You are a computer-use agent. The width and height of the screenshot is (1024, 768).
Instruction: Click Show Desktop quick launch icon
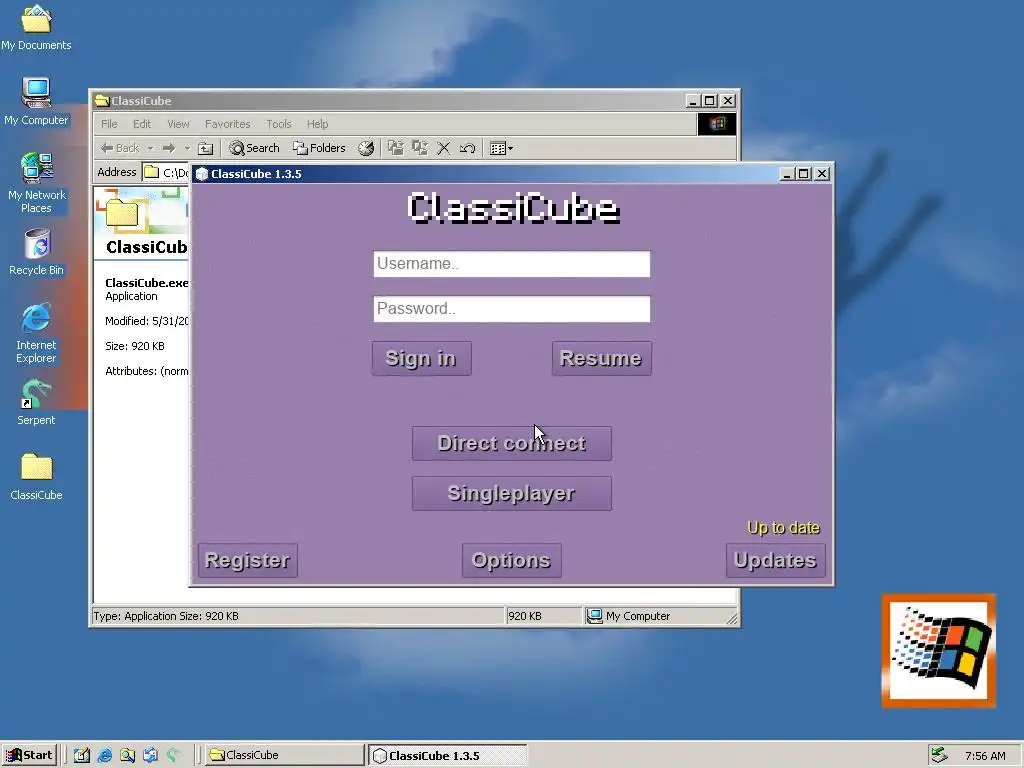pos(82,755)
